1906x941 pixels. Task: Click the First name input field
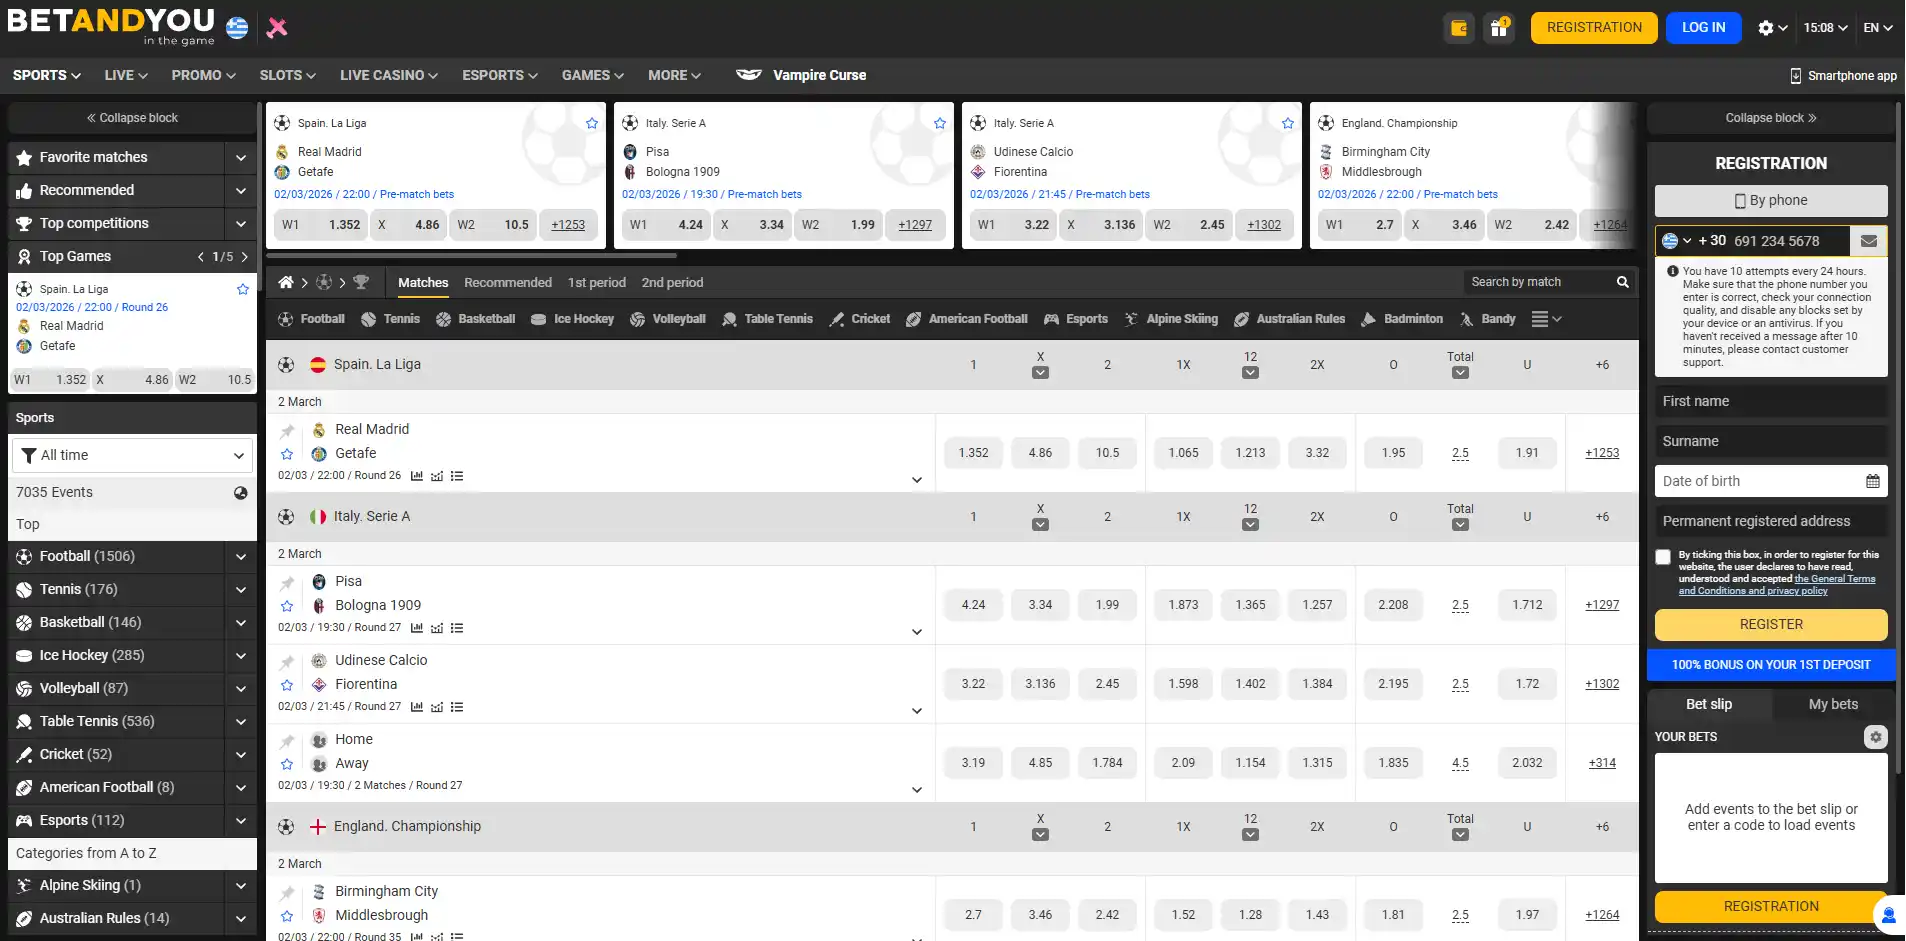point(1771,401)
